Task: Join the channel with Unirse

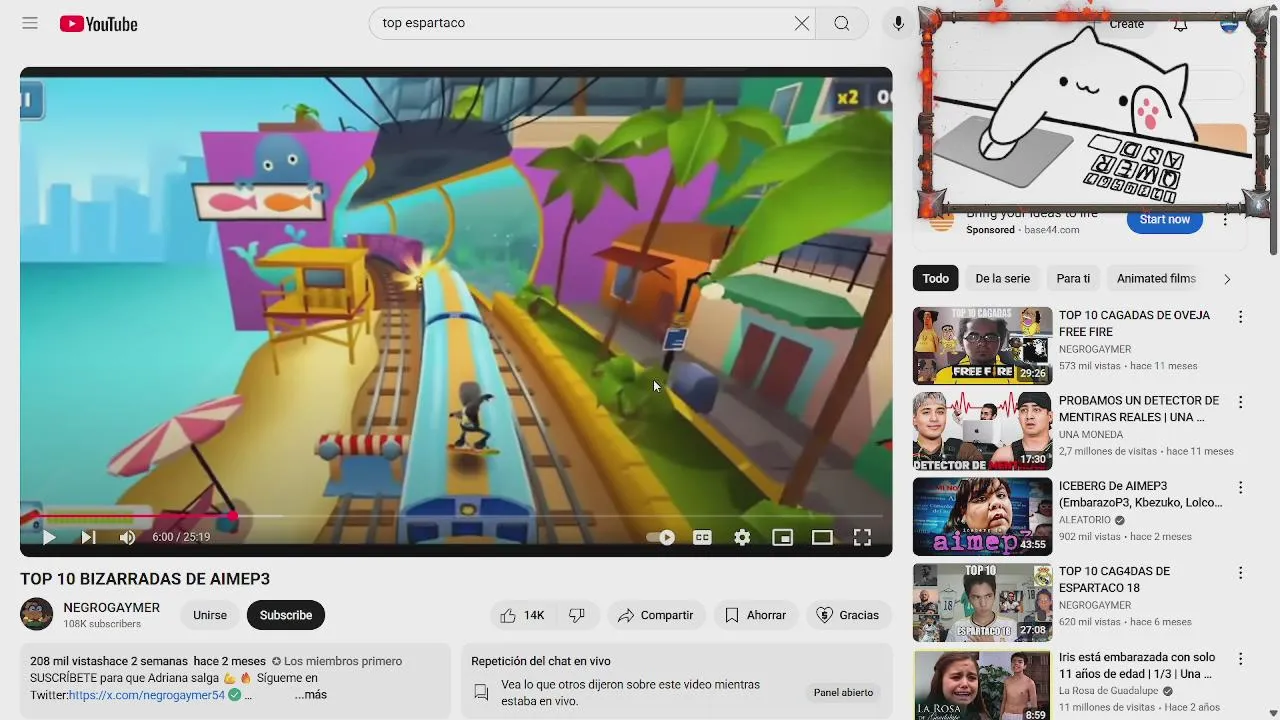Action: [210, 615]
